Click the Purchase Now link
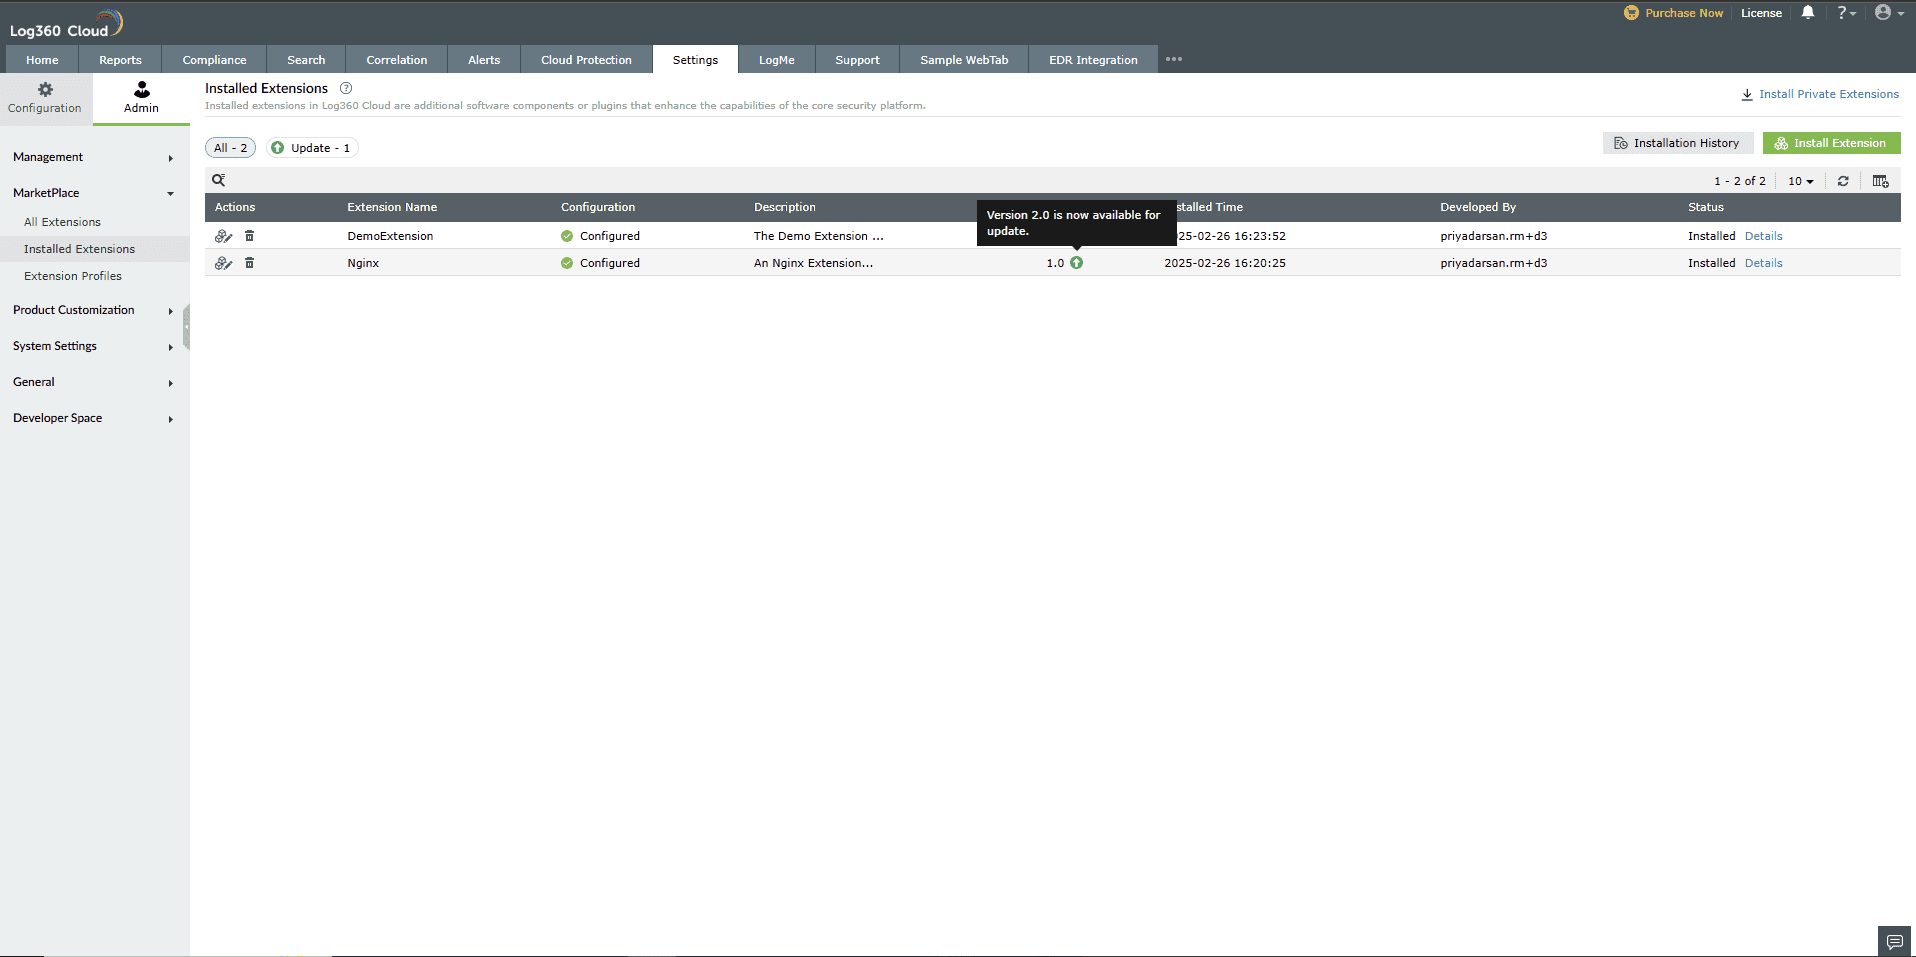This screenshot has height=957, width=1916. pyautogui.click(x=1674, y=13)
